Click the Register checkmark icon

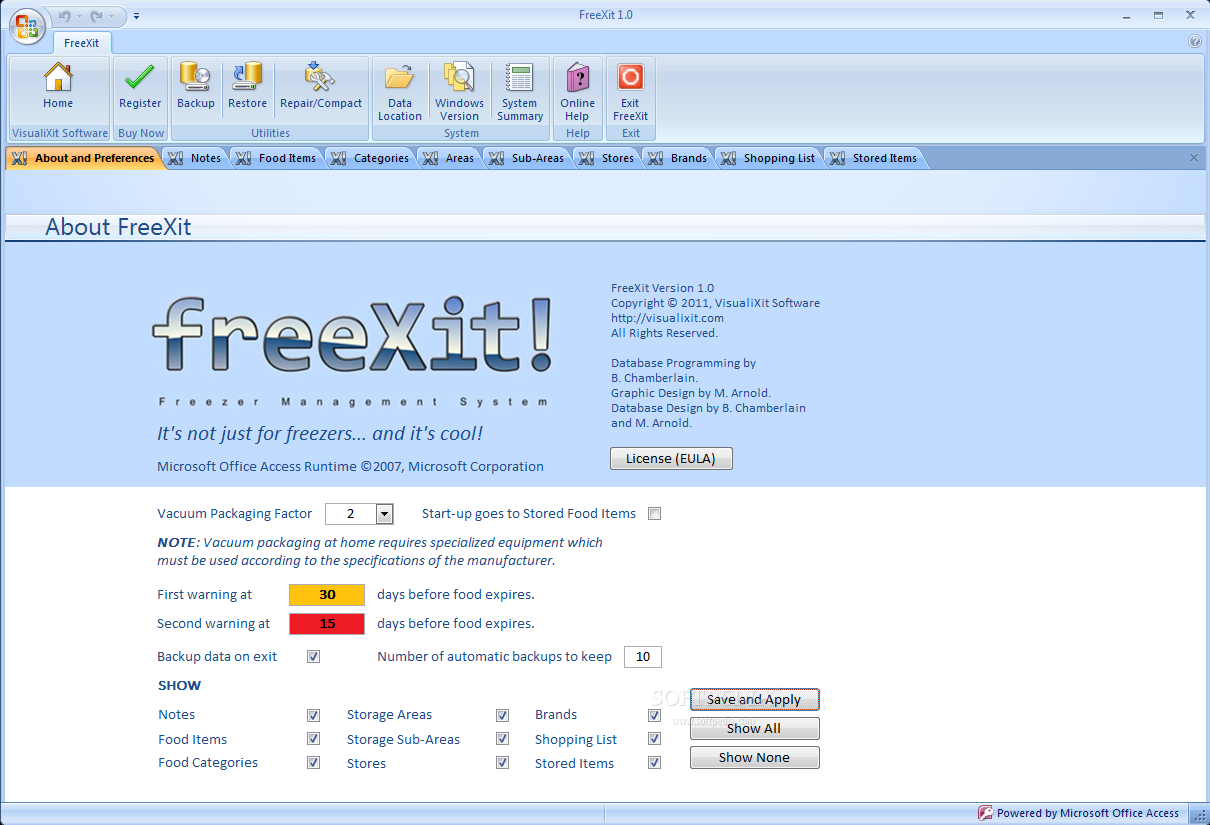coord(140,77)
